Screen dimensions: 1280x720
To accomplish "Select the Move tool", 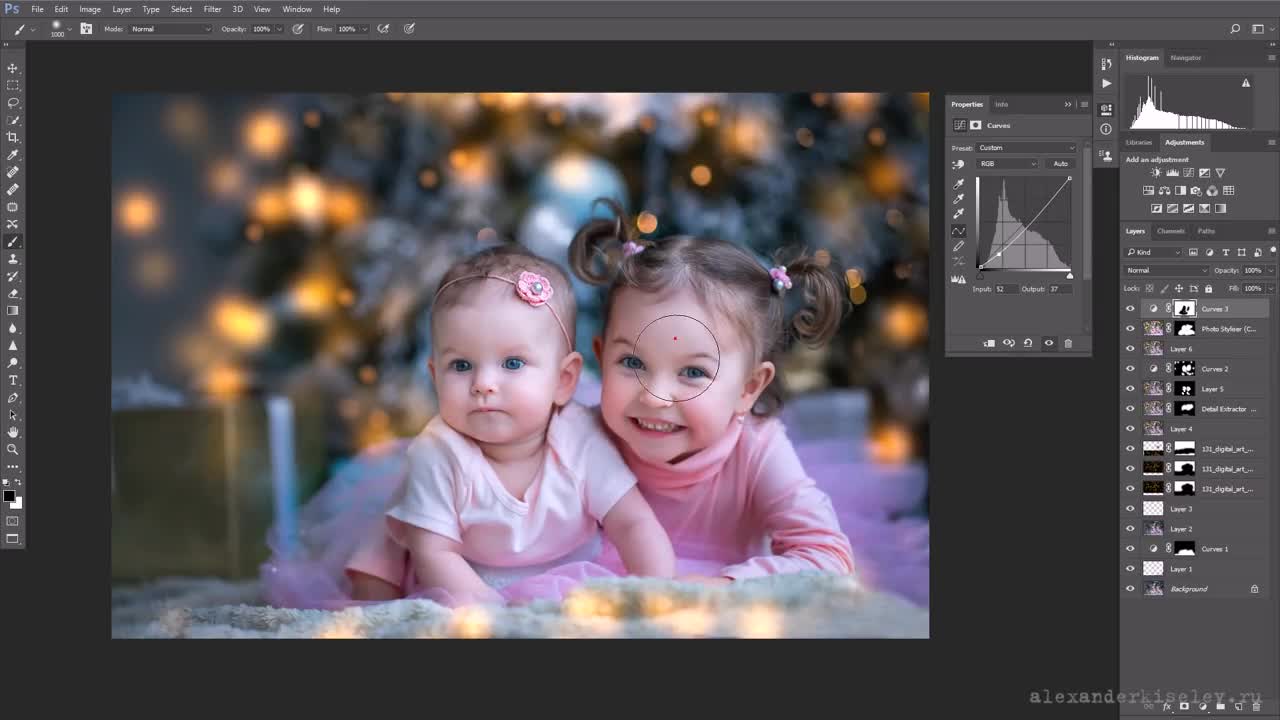I will (x=13, y=68).
